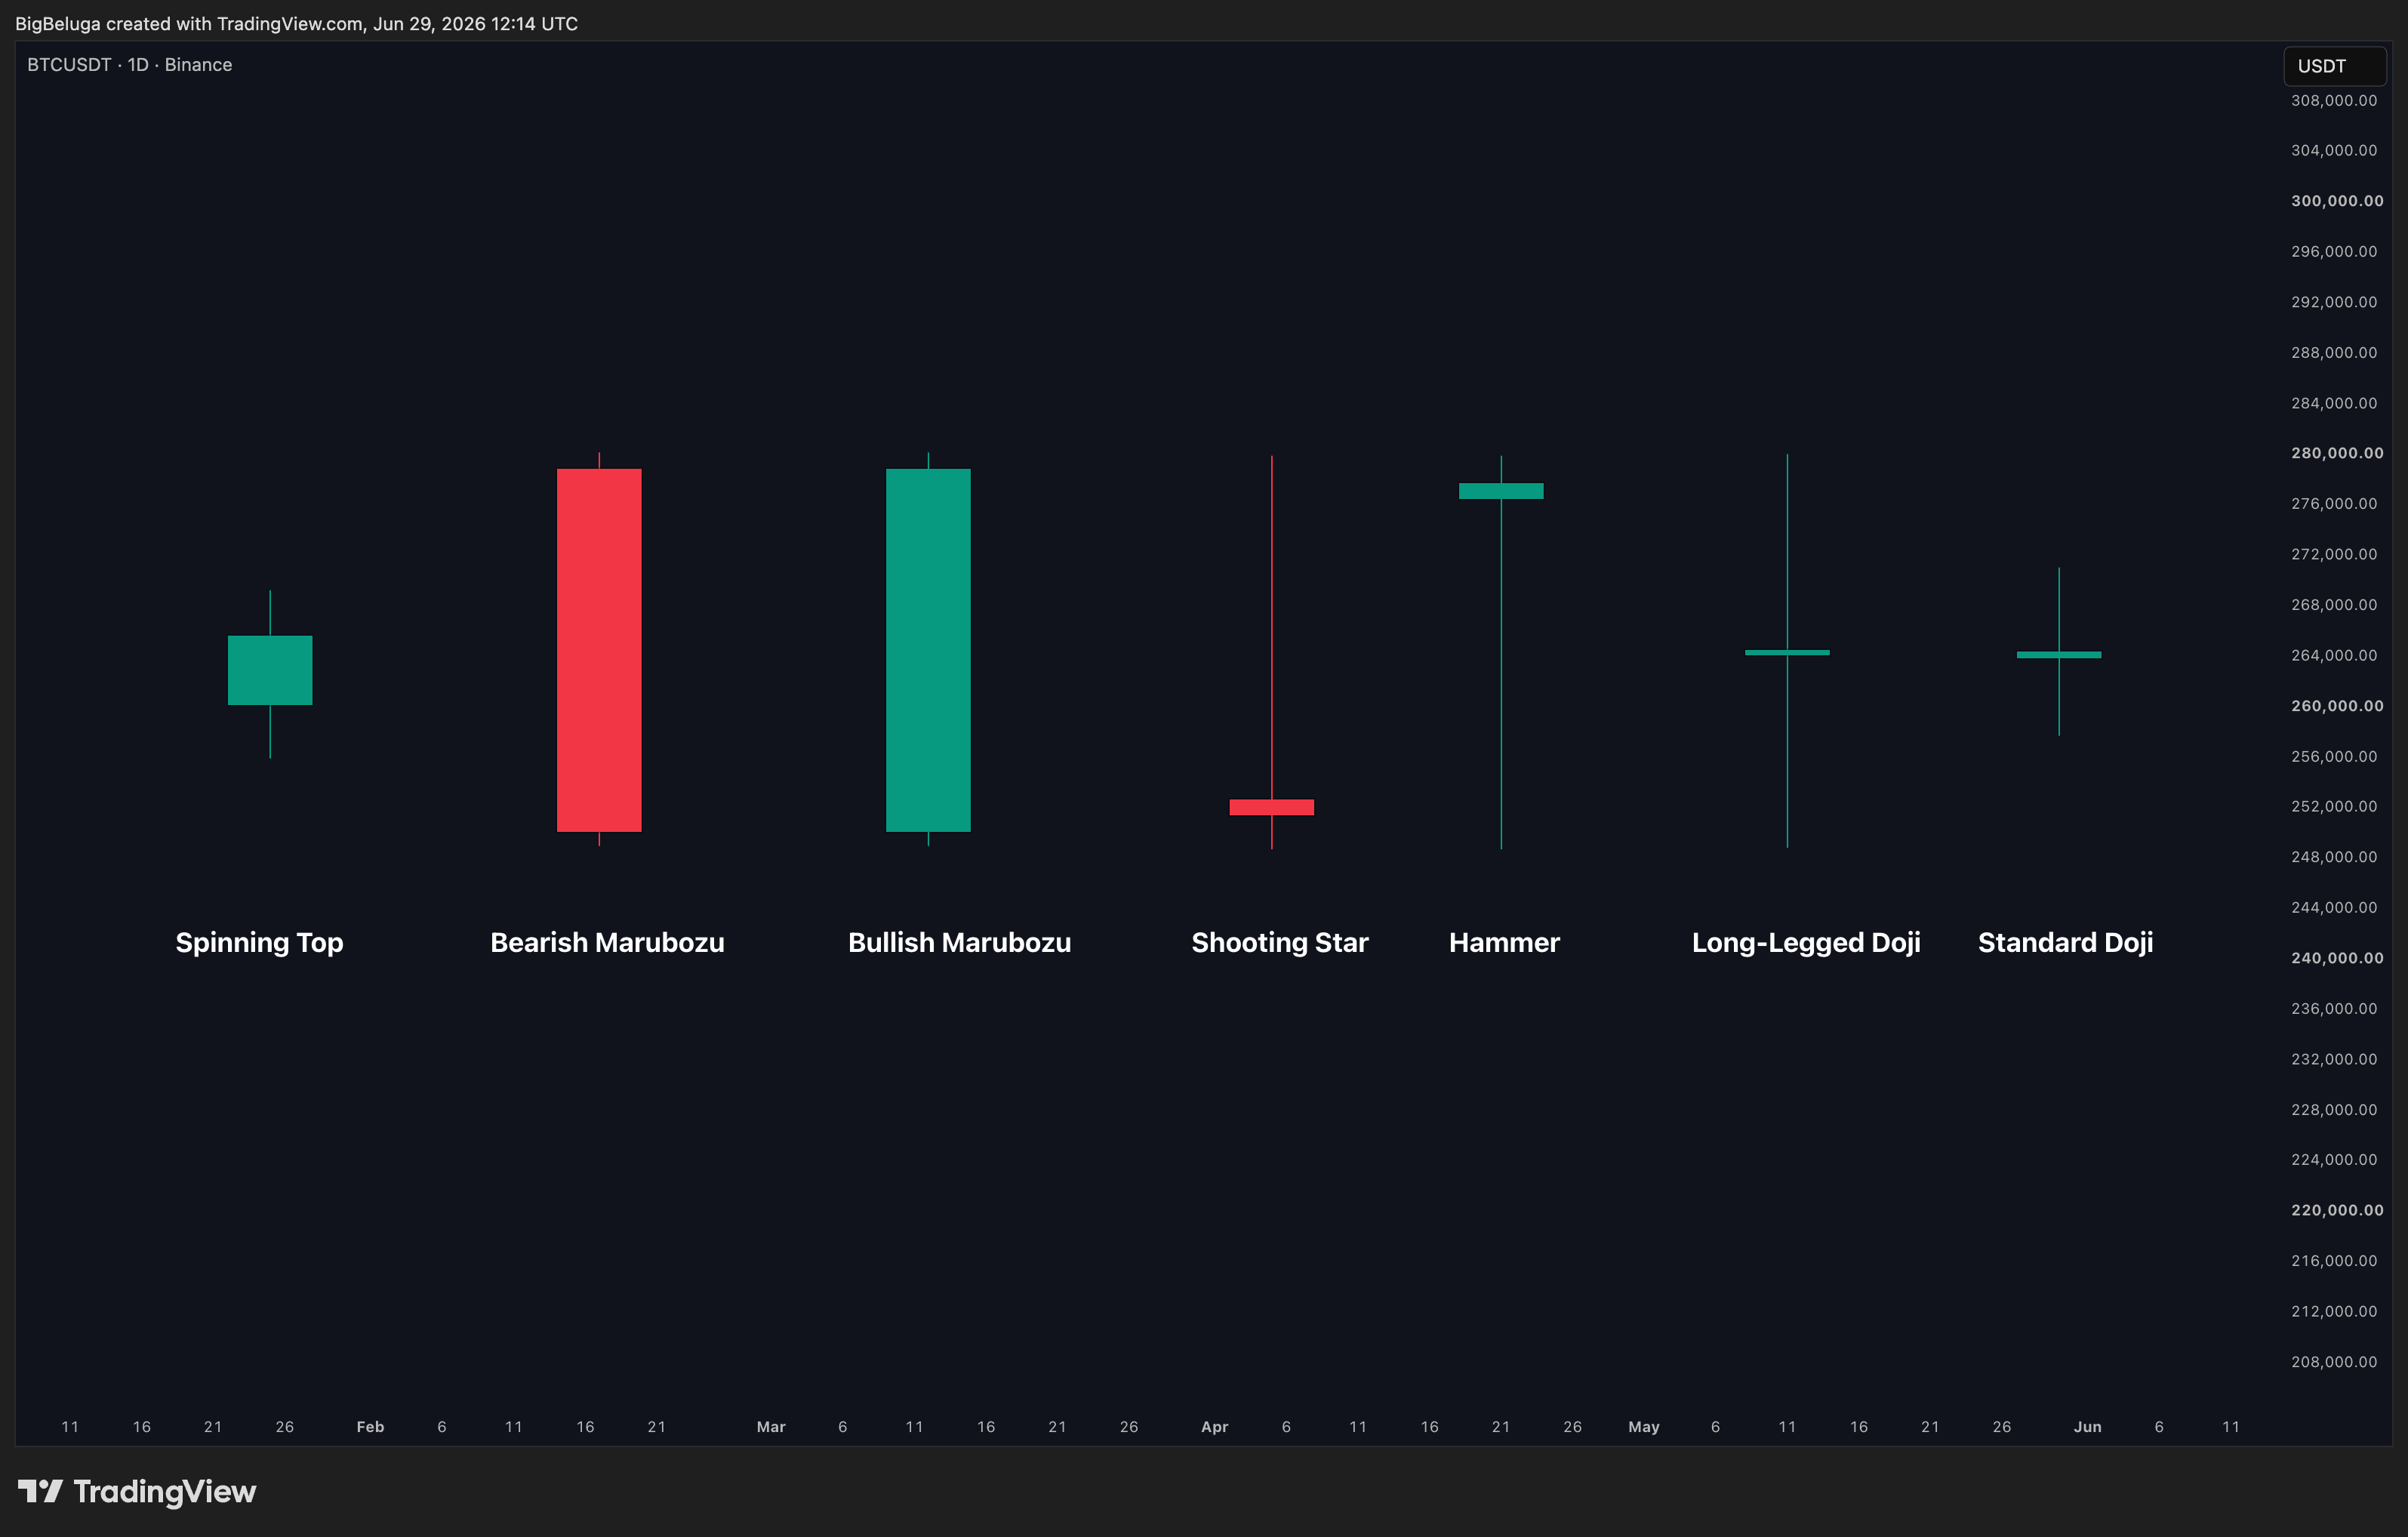Select the Long-Legged Doji candle crossbar
The height and width of the screenshot is (1537, 2408).
[x=1787, y=653]
